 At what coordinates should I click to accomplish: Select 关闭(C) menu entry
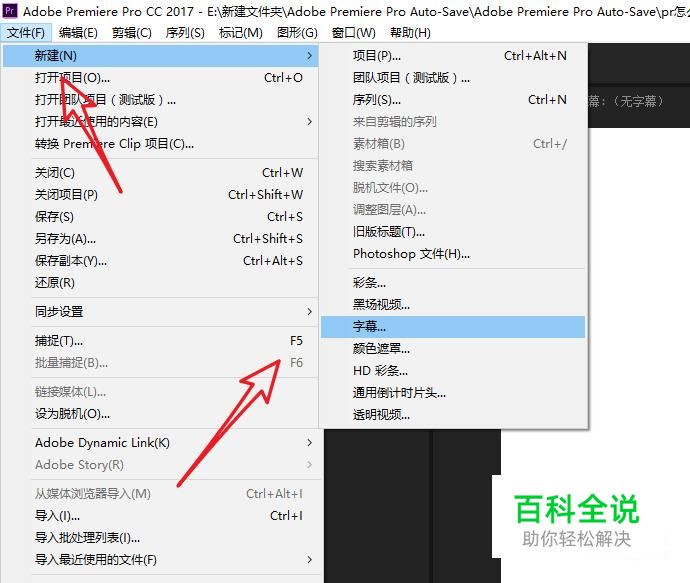pyautogui.click(x=161, y=173)
